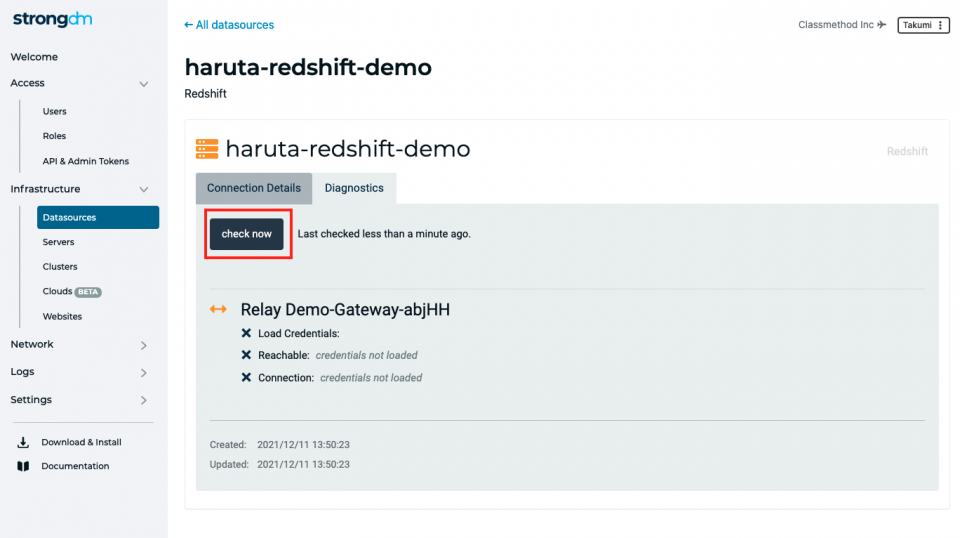This screenshot has width=960, height=538.
Task: Click the X beside Load Credentials
Action: click(246, 333)
